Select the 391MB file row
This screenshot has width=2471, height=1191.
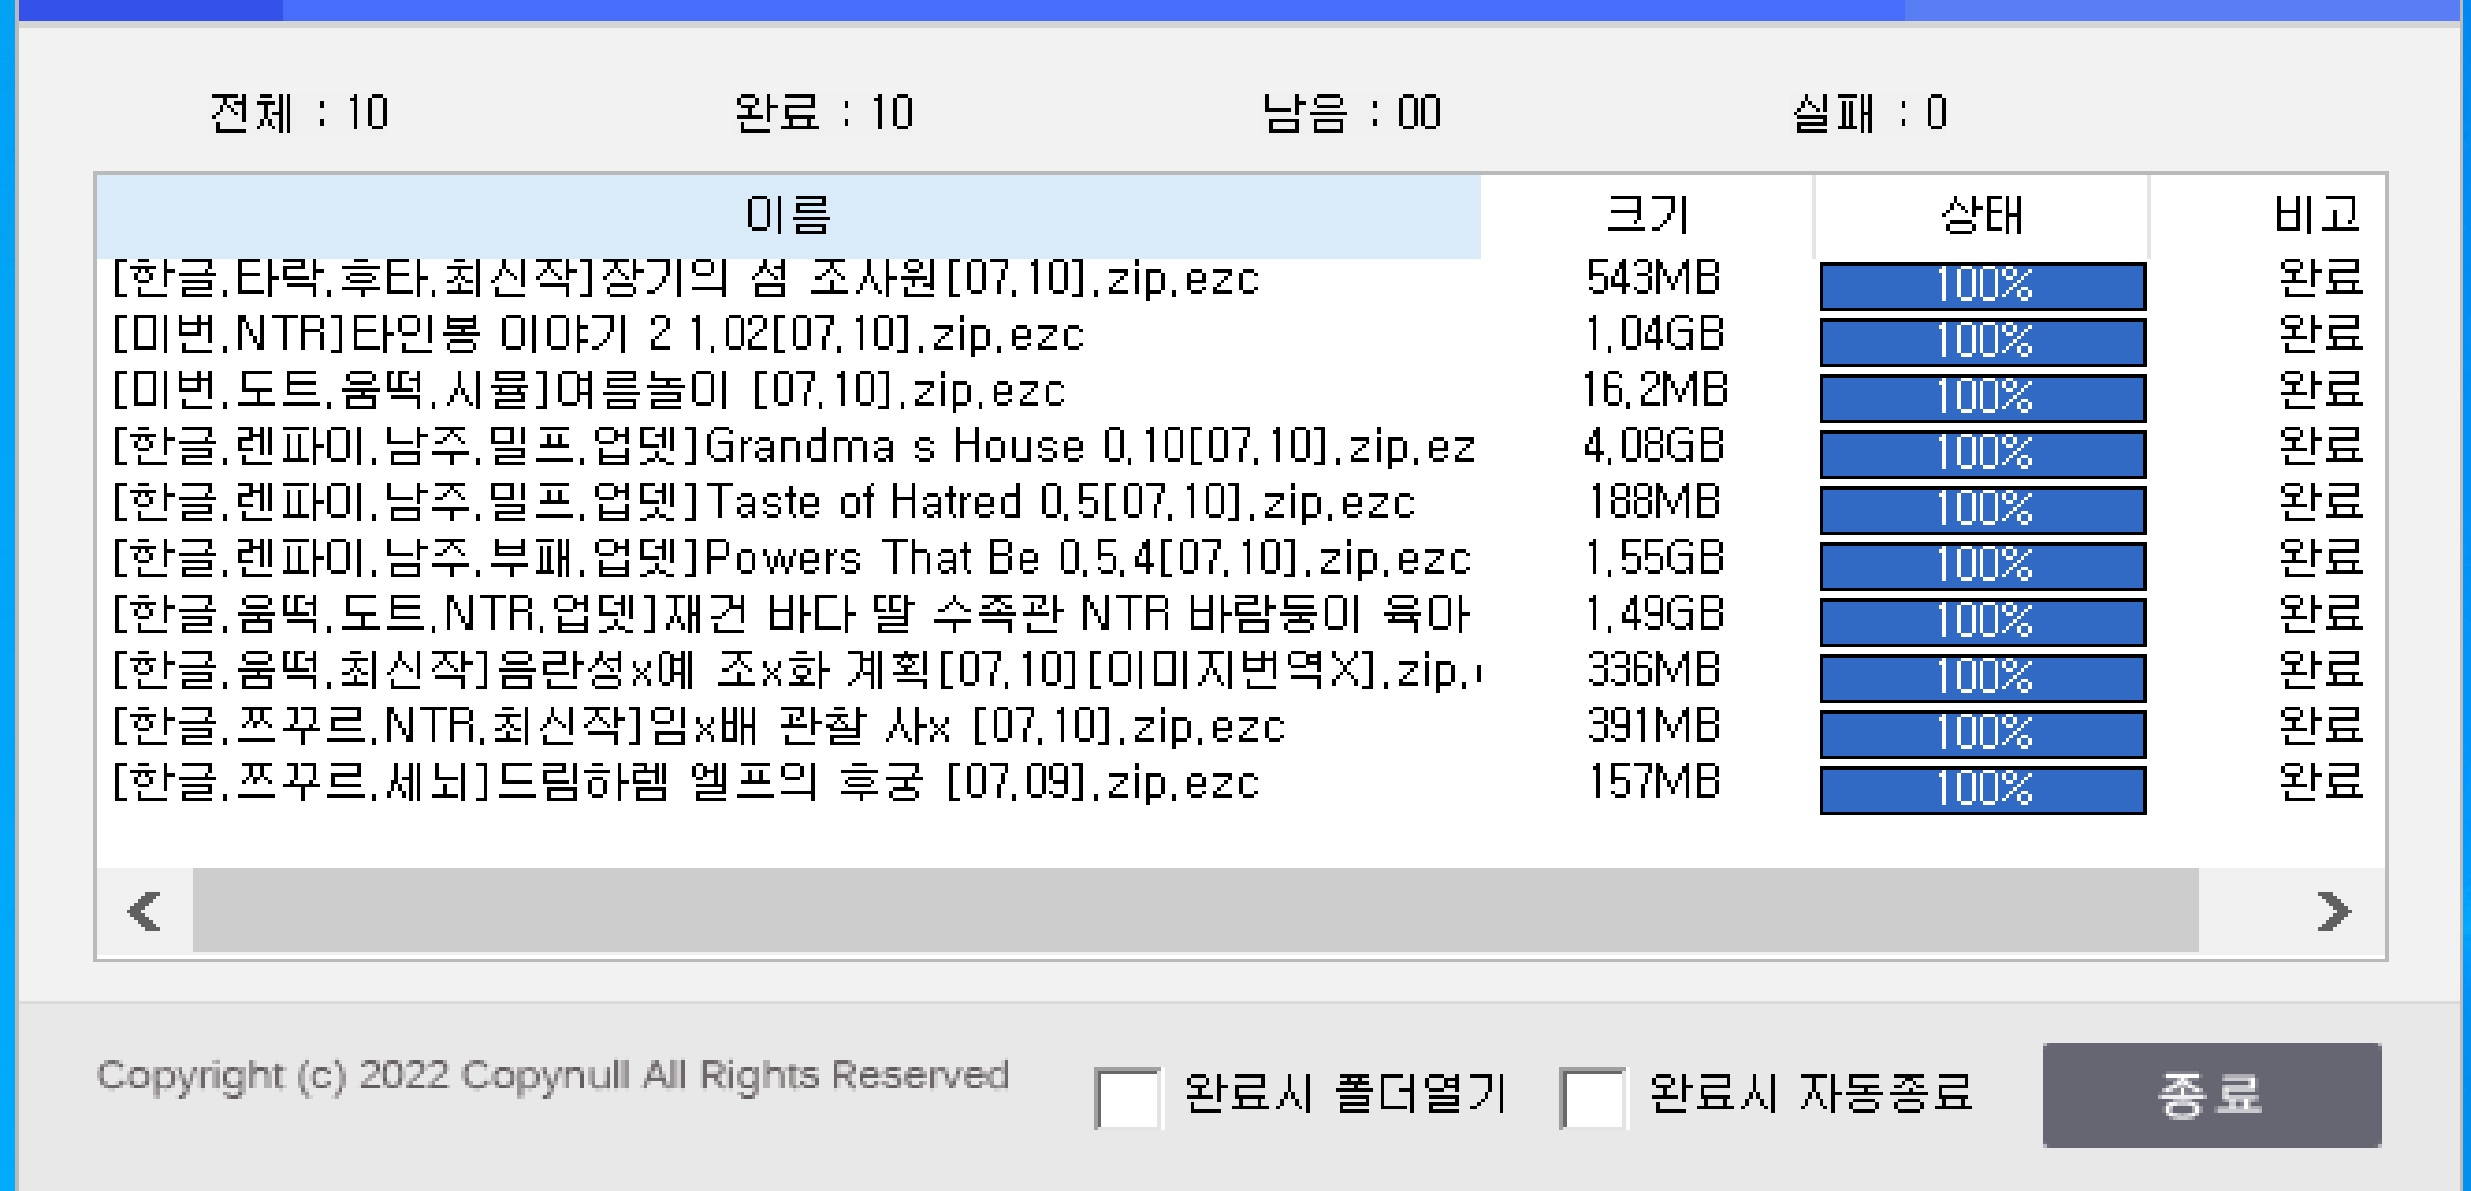point(698,727)
